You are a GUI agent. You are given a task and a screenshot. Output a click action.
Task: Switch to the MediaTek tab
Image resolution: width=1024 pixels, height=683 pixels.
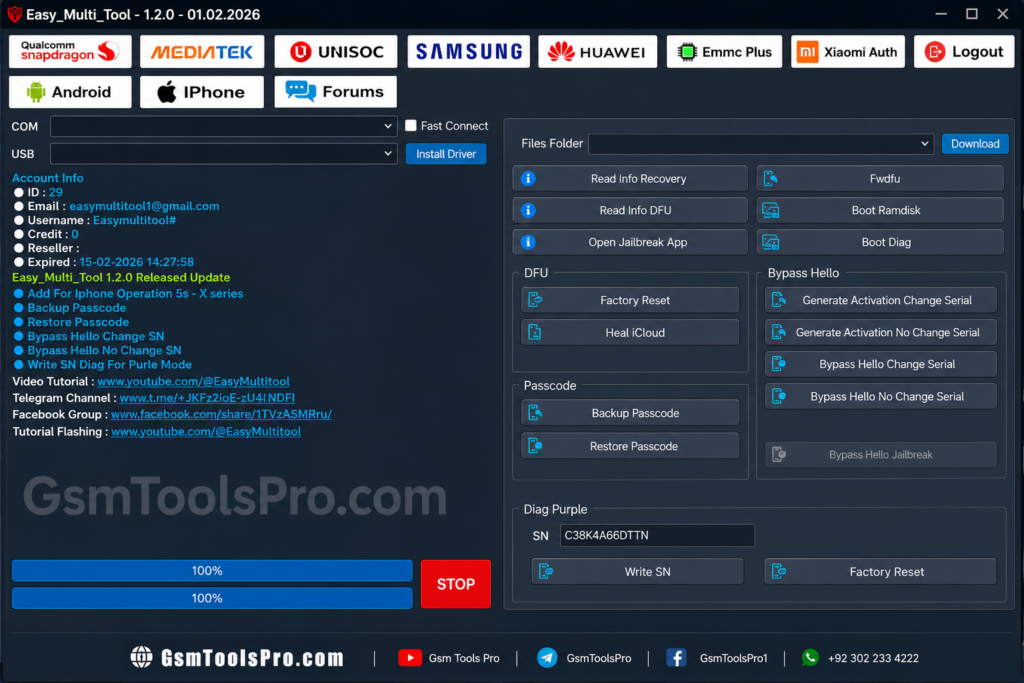coord(202,52)
